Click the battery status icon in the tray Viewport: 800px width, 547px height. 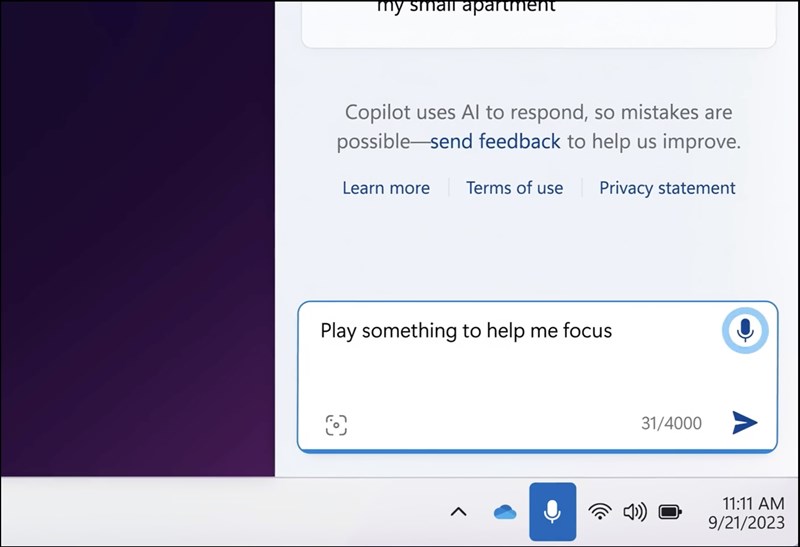tap(670, 512)
